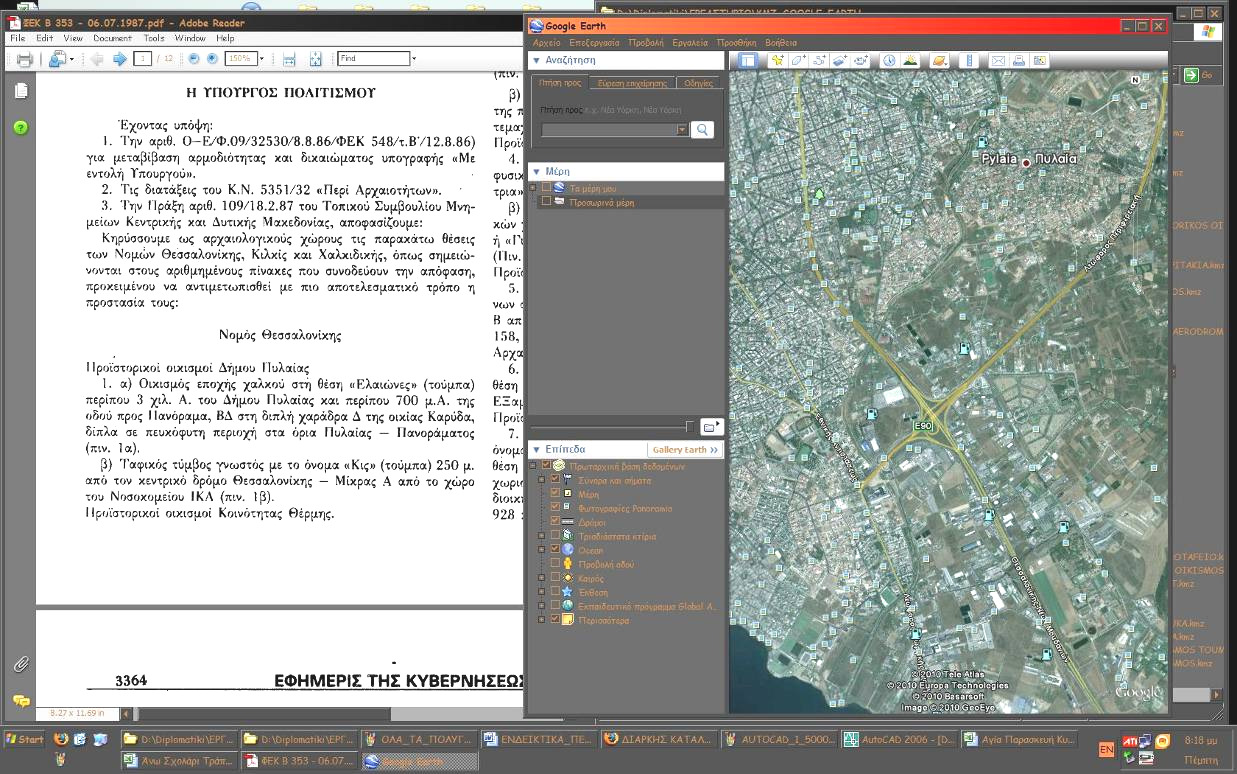Viewport: 1237px width, 774px height.
Task: Open the Find options dropdown in Adobe Reader
Action: pos(414,59)
